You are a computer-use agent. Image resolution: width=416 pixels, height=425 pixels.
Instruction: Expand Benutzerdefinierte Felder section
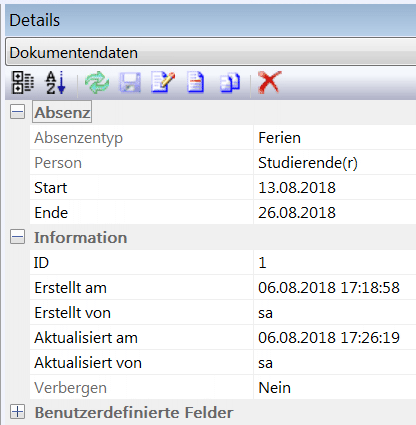pyautogui.click(x=17, y=412)
